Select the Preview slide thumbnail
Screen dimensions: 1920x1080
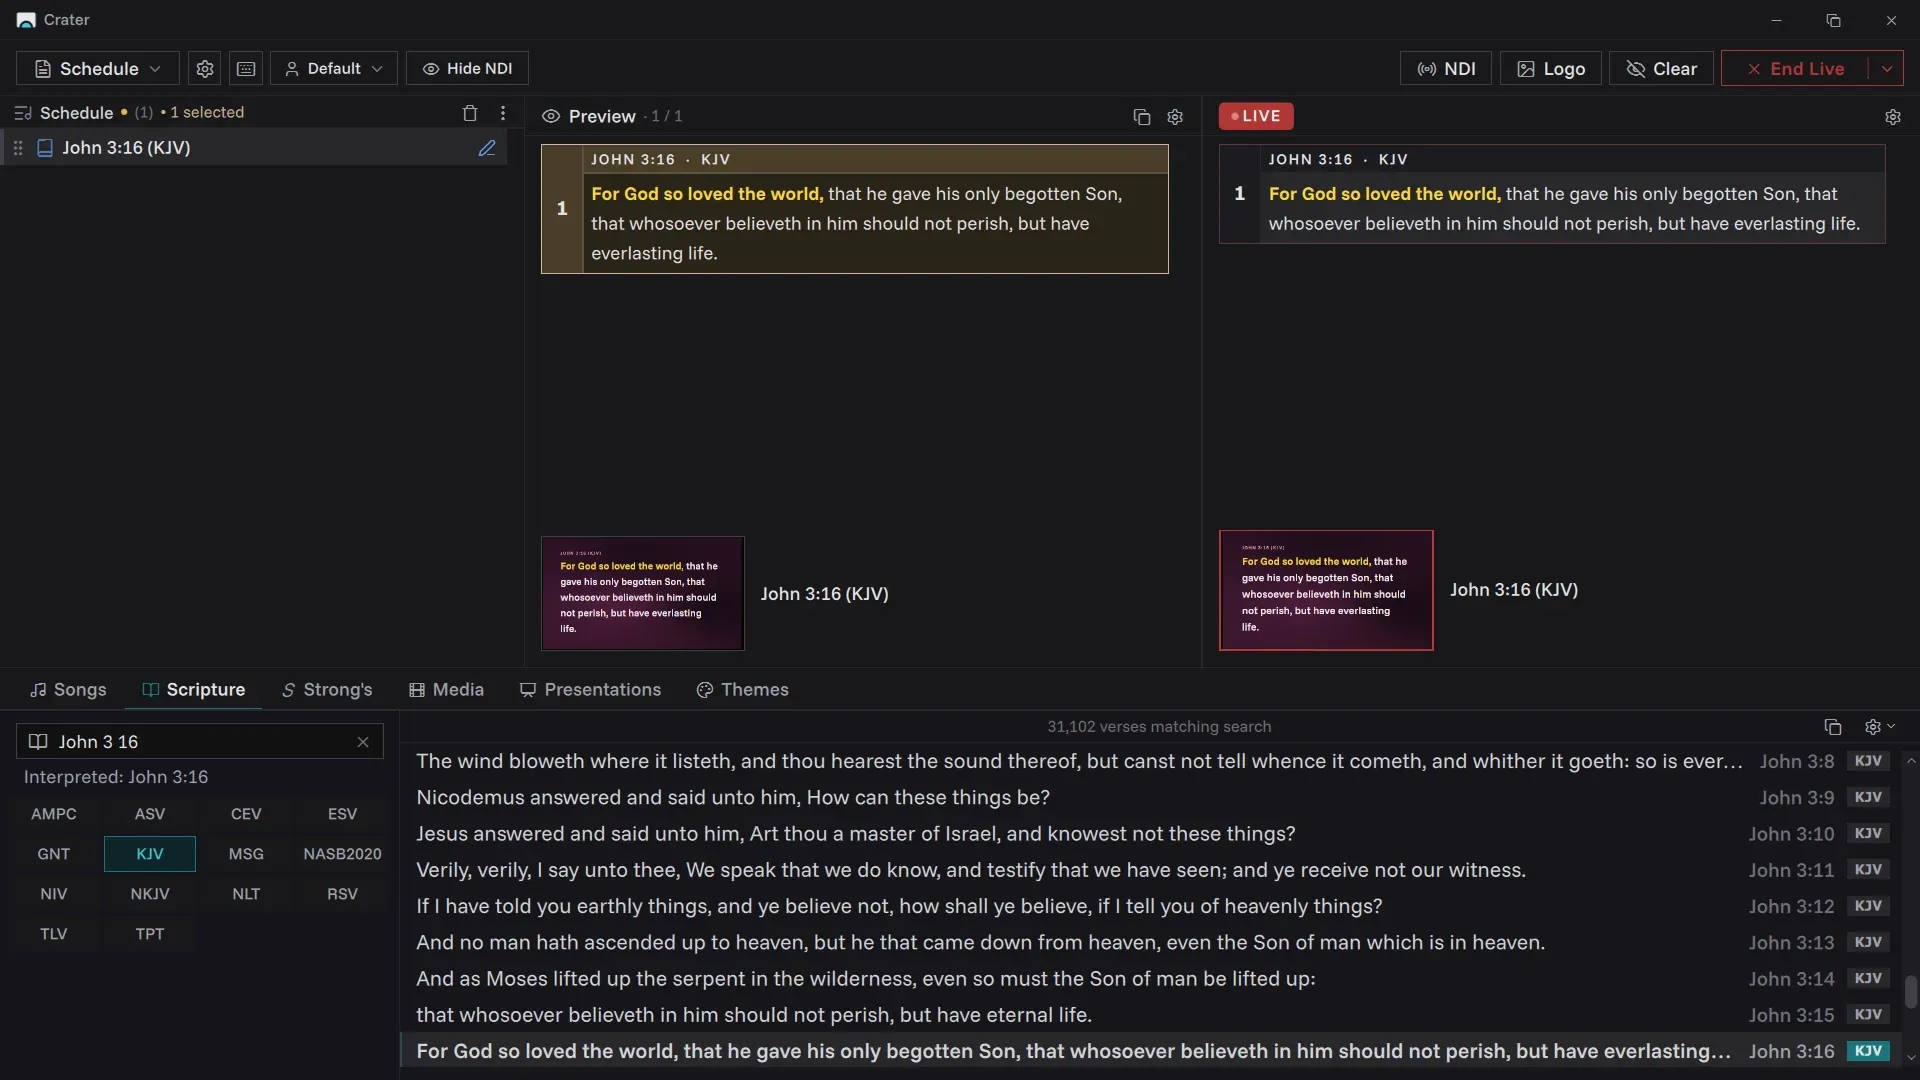click(x=643, y=594)
